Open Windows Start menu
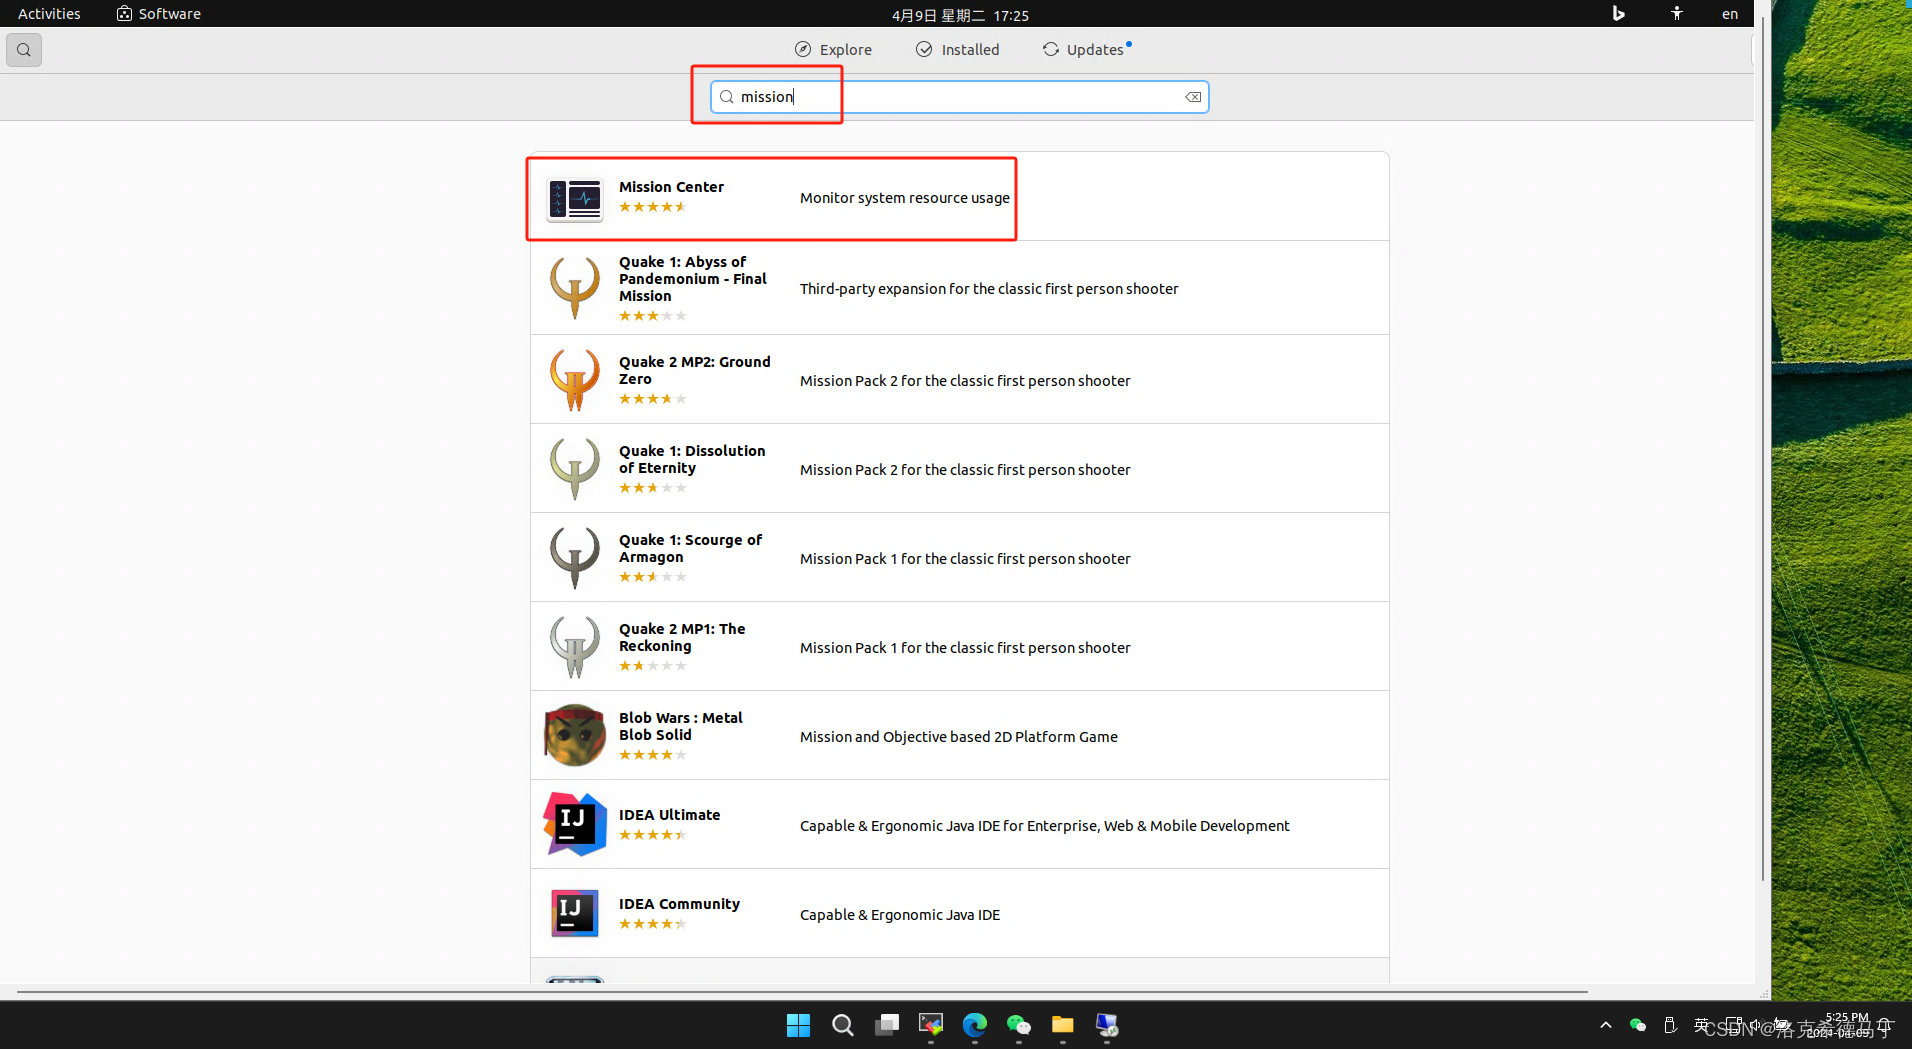 point(798,1025)
